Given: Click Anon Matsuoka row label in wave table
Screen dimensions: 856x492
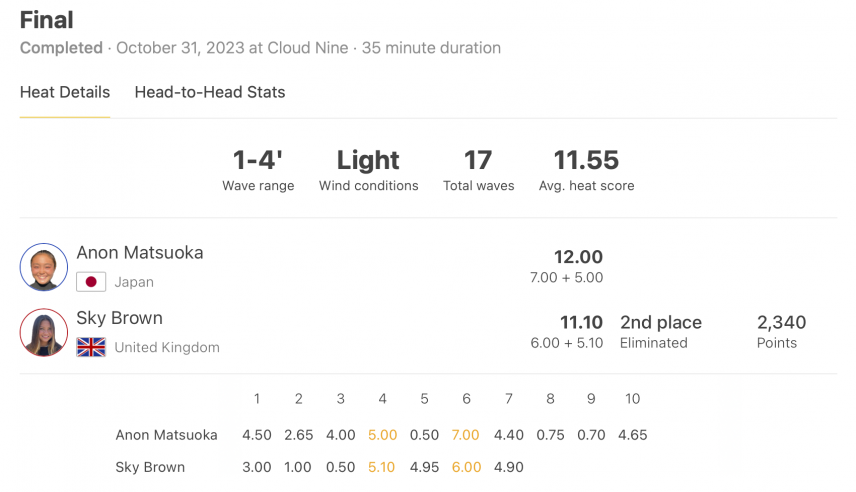Looking at the screenshot, I should point(167,435).
